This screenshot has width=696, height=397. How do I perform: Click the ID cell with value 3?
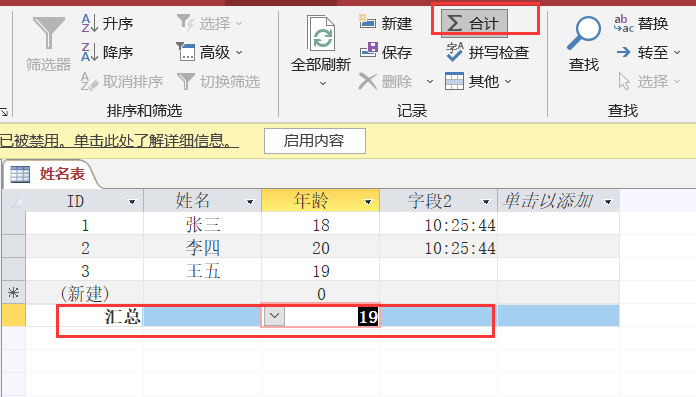click(x=84, y=270)
